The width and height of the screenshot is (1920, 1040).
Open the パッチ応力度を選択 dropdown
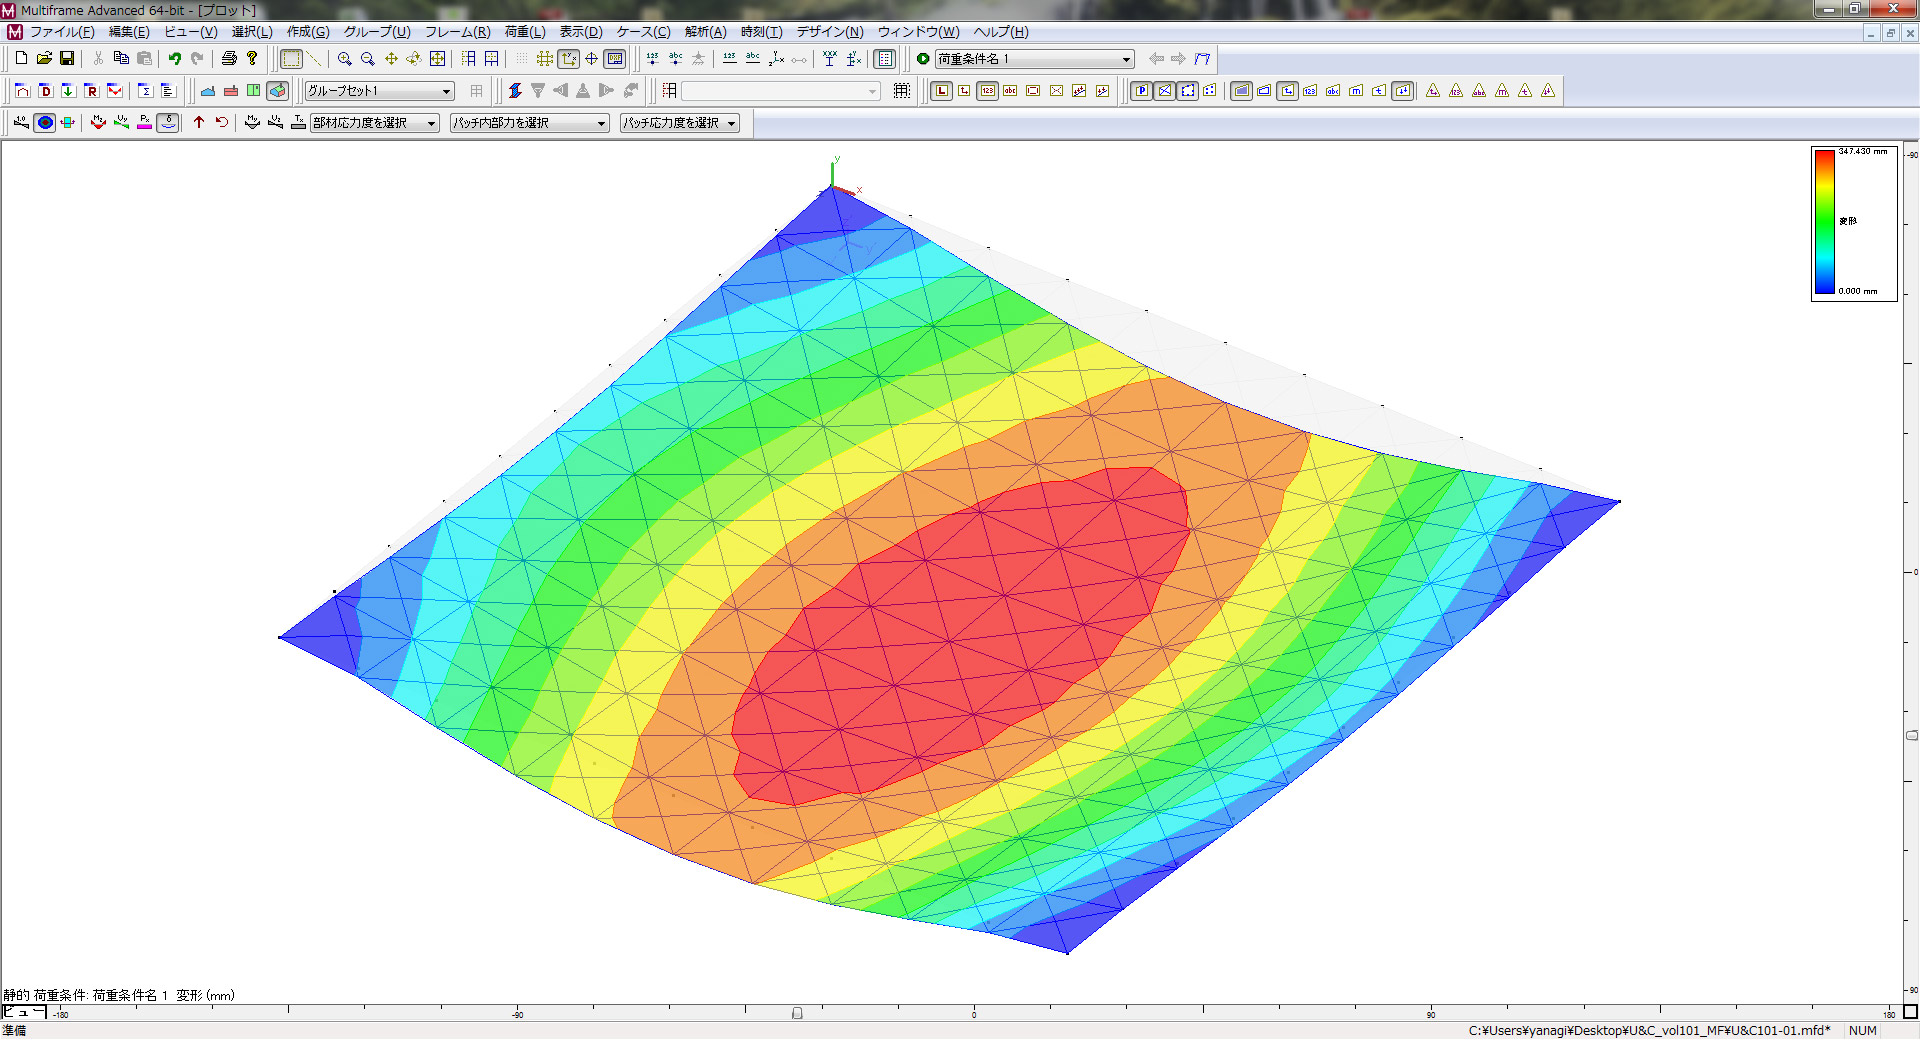pos(679,123)
